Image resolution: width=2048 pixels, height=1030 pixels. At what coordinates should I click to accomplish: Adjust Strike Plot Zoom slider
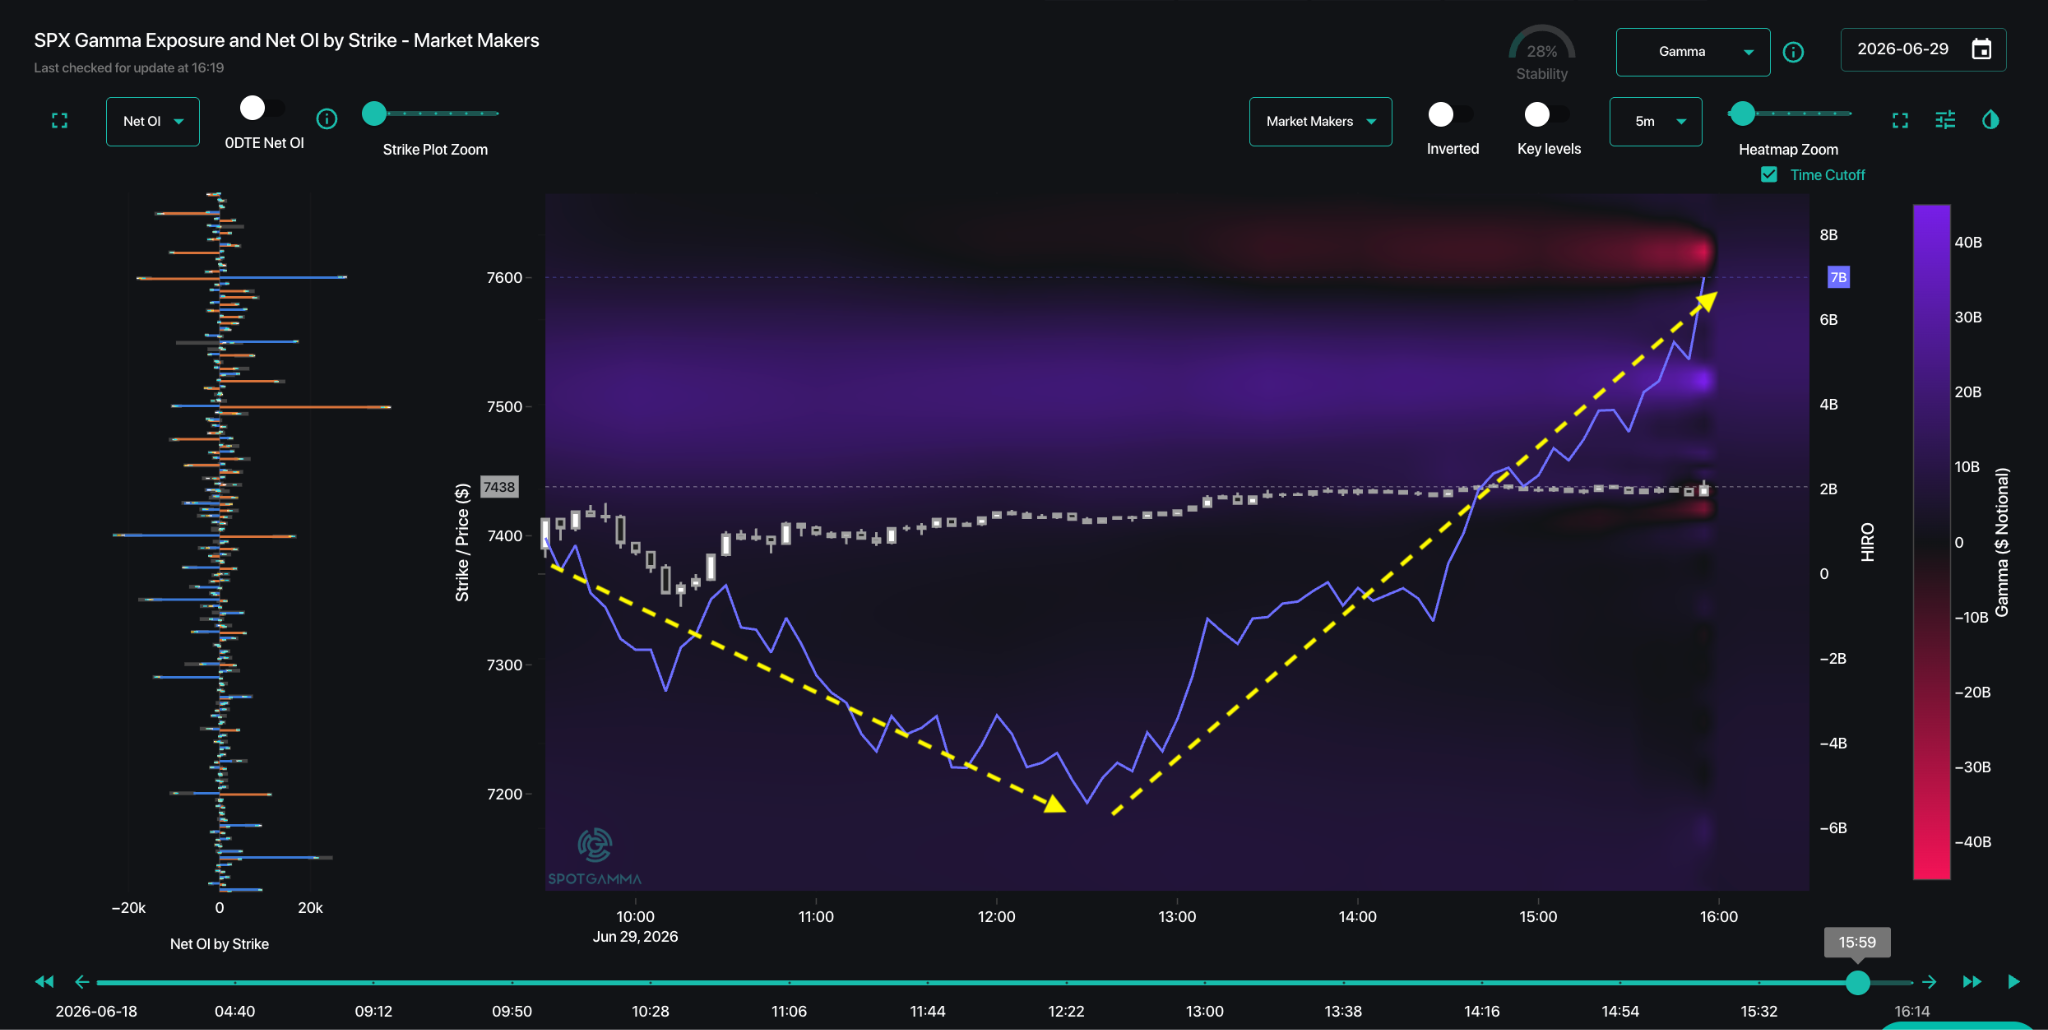[x=374, y=114]
